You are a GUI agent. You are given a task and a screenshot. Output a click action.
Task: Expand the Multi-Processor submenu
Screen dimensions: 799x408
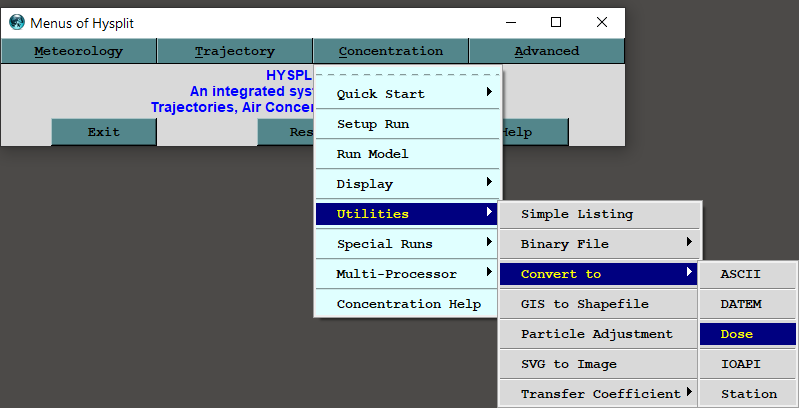408,274
